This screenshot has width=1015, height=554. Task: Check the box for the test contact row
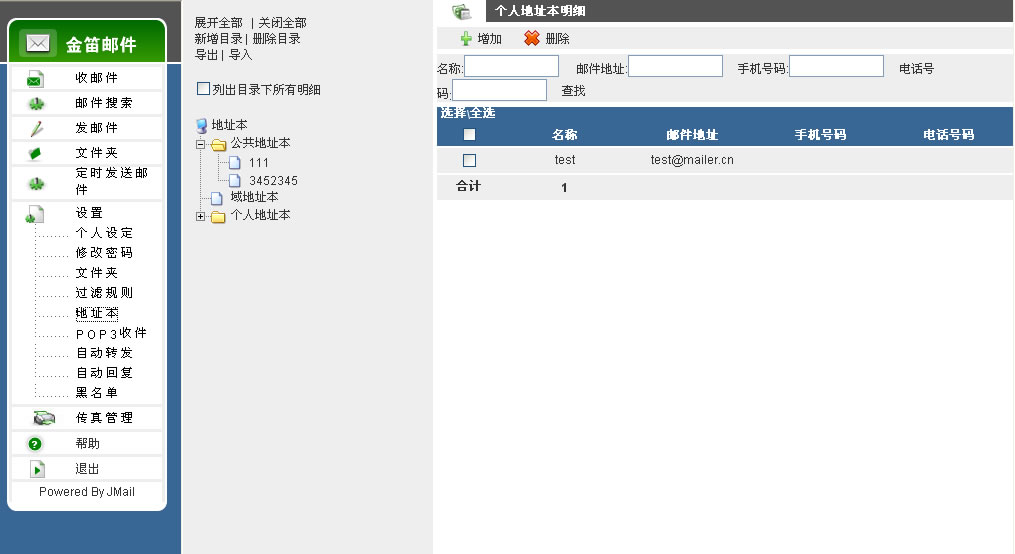[x=469, y=160]
